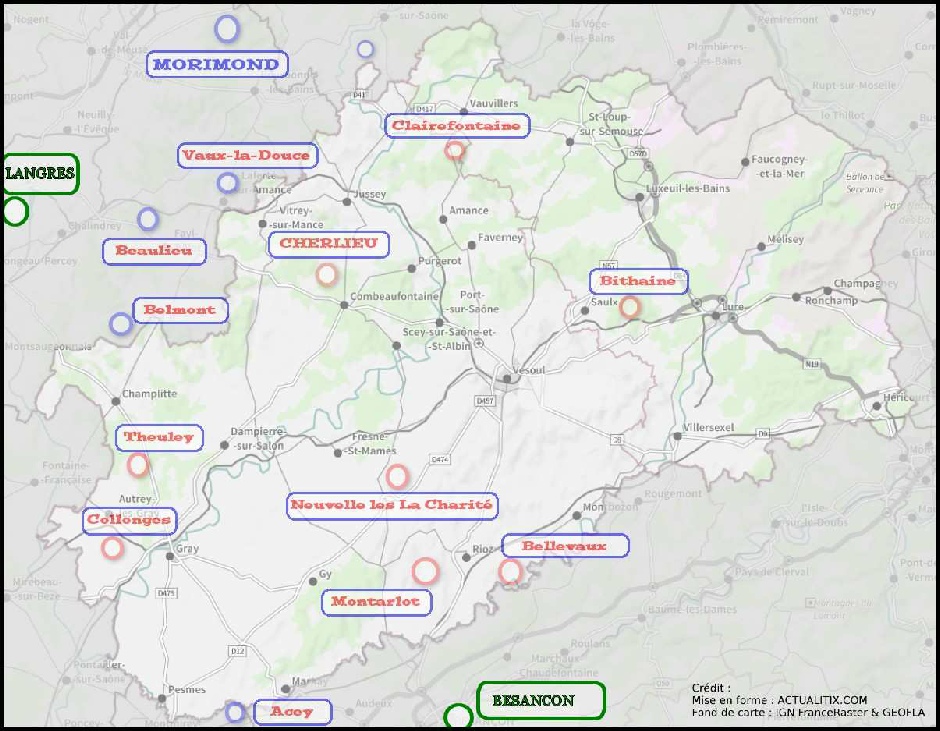Open the MORIMOND abbey label

click(x=217, y=64)
